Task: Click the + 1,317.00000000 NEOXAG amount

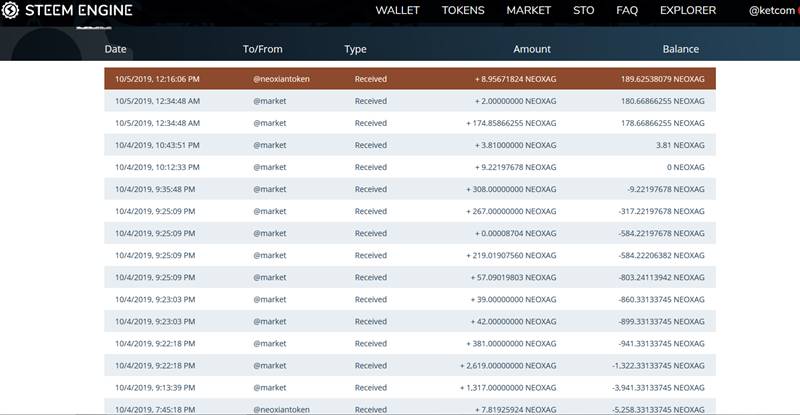Action: click(x=508, y=386)
